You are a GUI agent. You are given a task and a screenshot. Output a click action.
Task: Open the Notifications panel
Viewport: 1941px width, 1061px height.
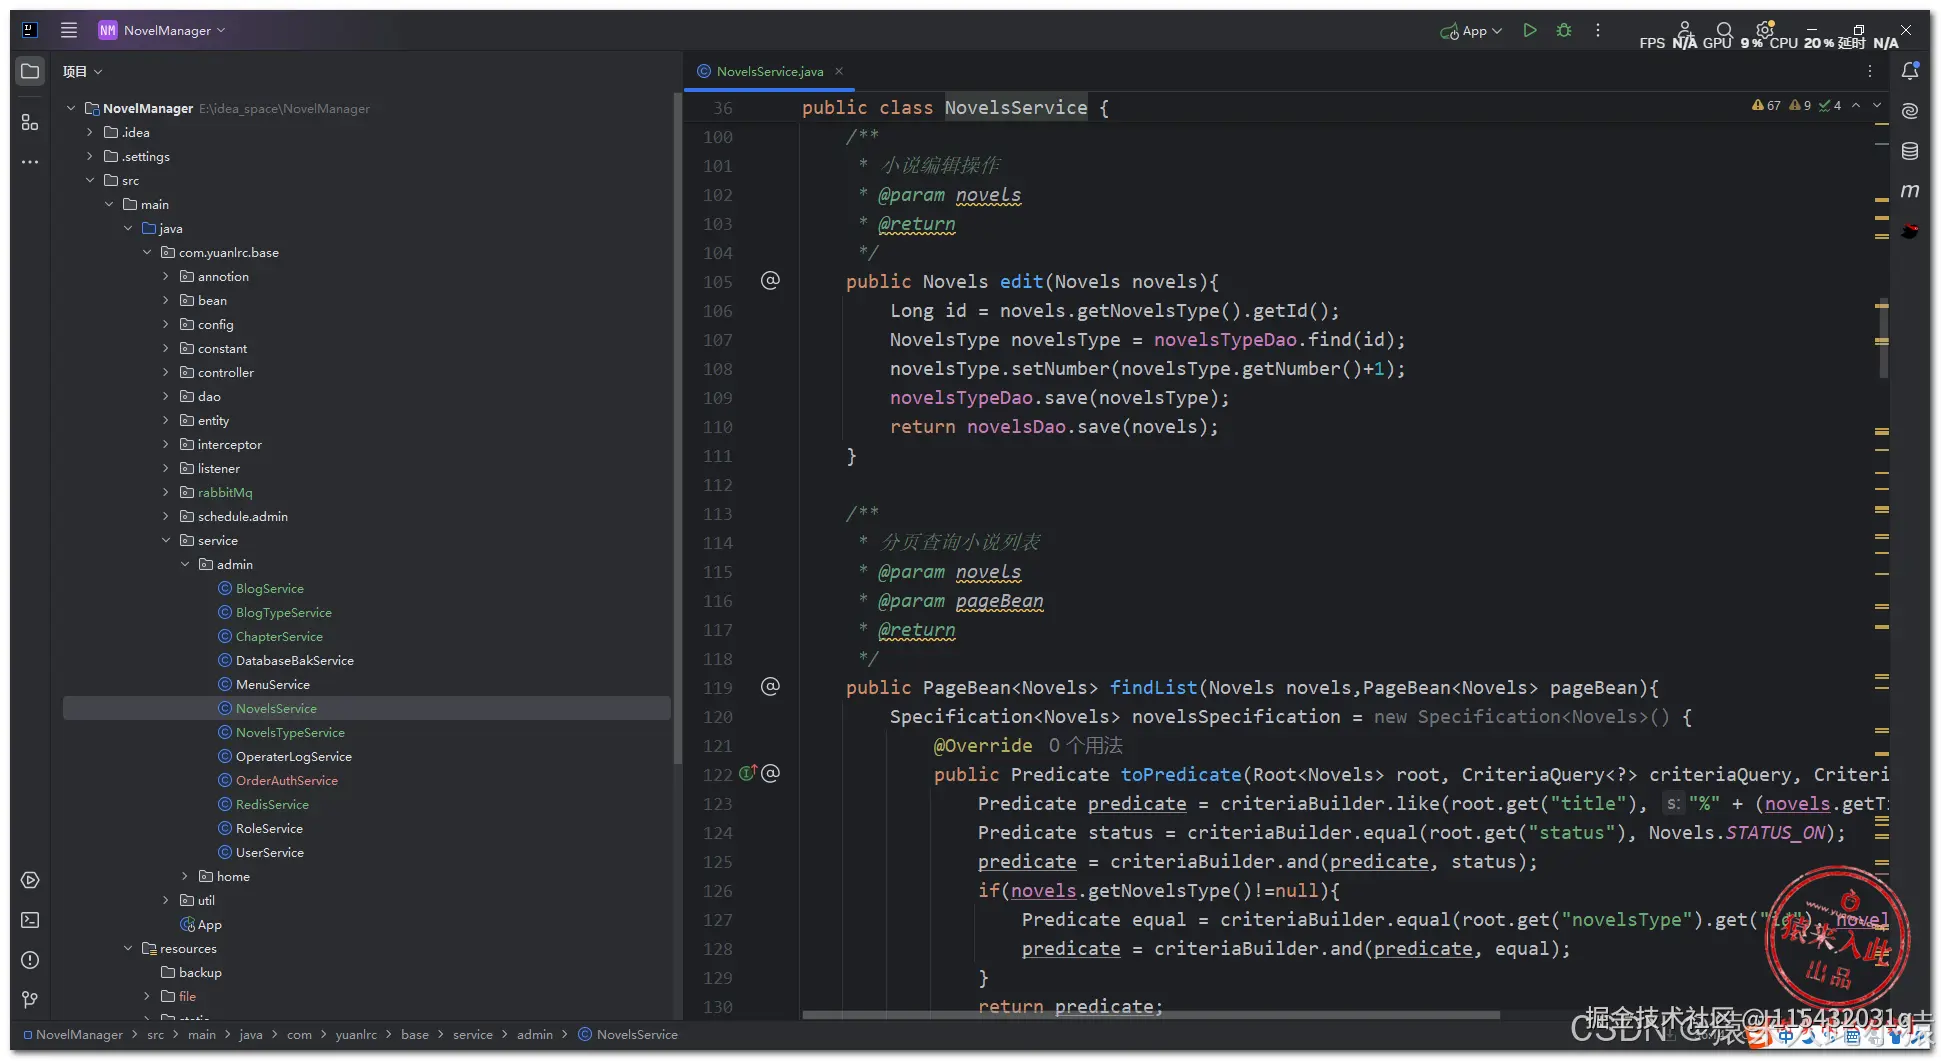point(1910,71)
